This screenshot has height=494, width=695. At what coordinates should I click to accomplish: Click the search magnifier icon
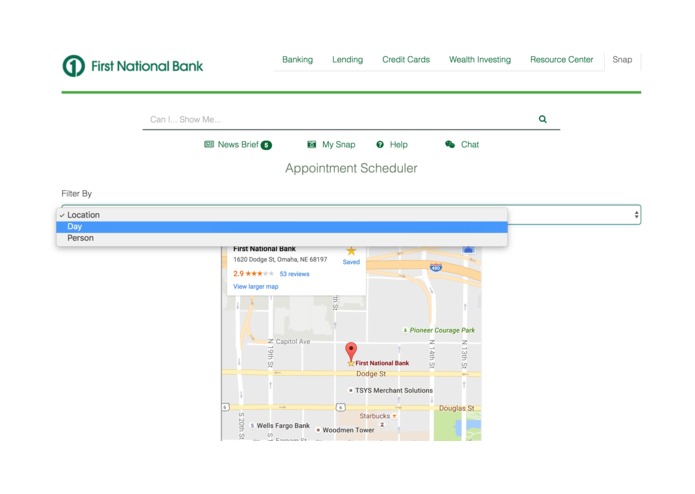543,119
